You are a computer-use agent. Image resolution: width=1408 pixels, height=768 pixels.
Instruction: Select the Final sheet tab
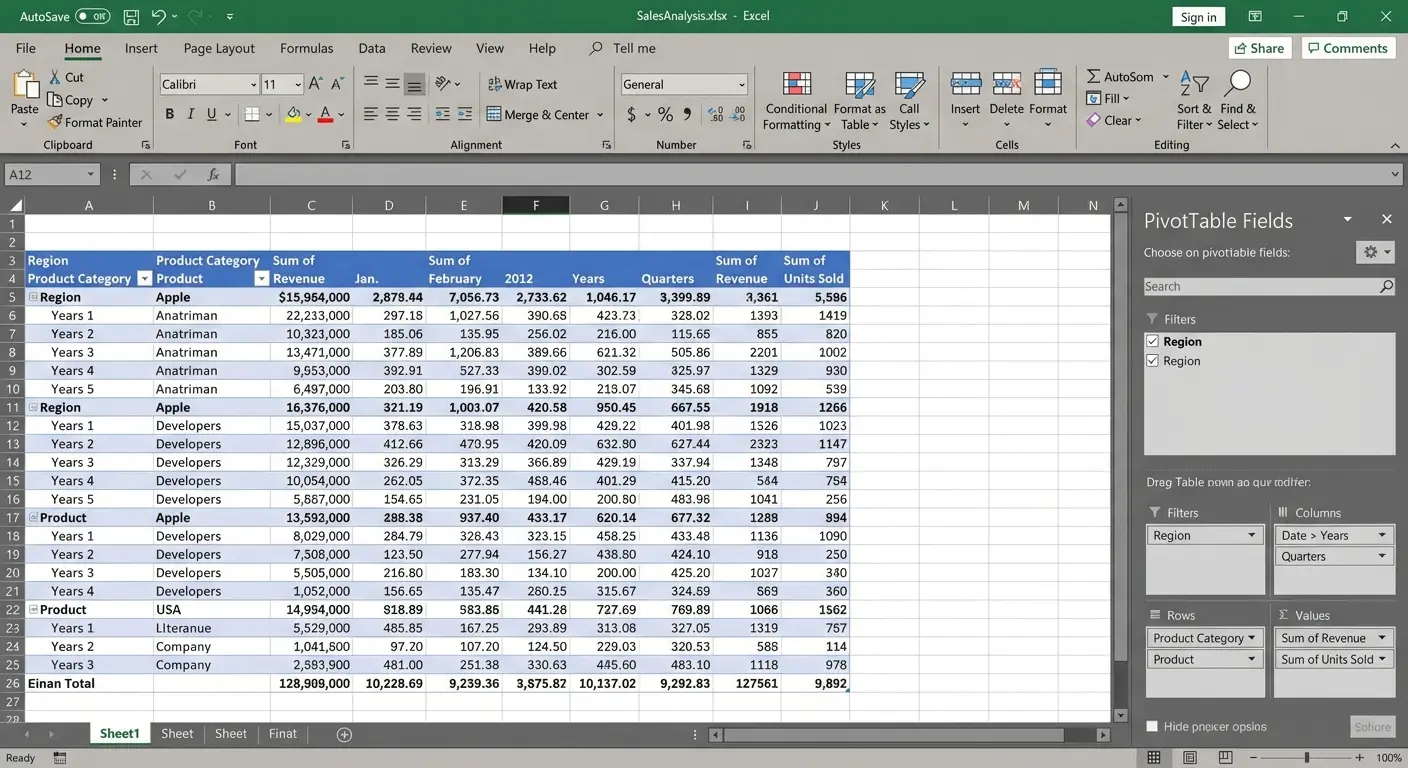tap(282, 733)
